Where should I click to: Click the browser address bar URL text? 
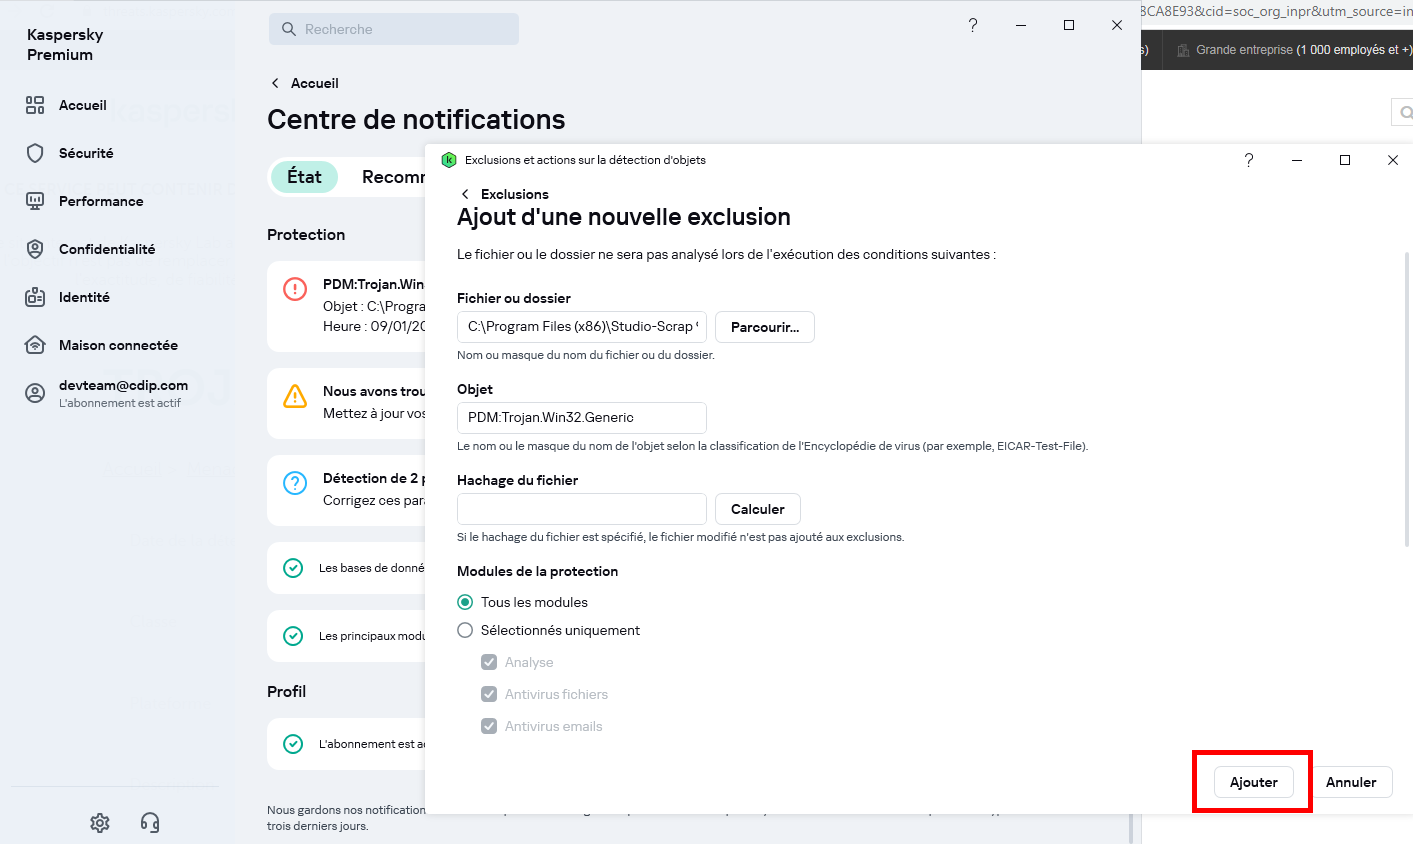(x=1276, y=11)
